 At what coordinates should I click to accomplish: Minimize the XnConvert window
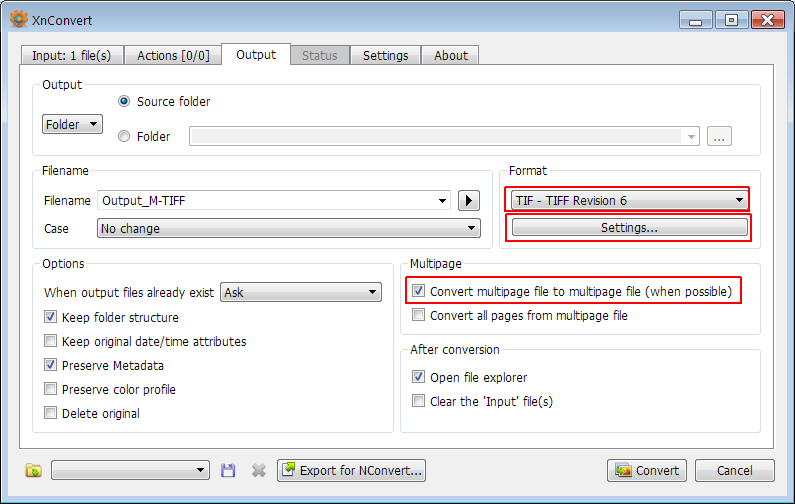pos(696,21)
